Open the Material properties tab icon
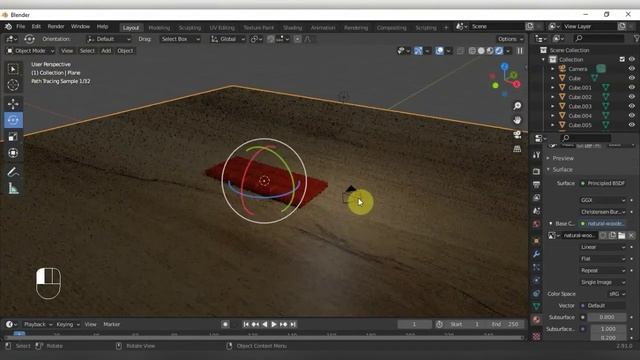This screenshot has height=360, width=640. click(536, 319)
